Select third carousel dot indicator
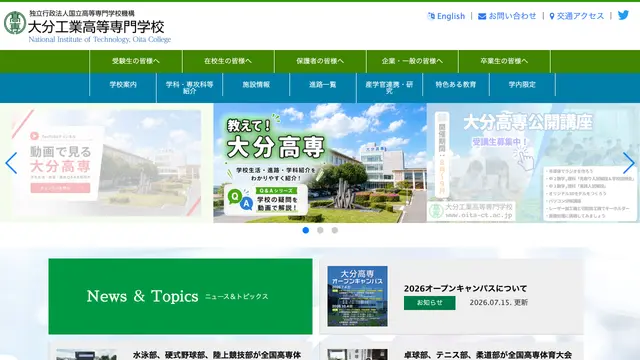The width and height of the screenshot is (640, 360). tap(335, 230)
